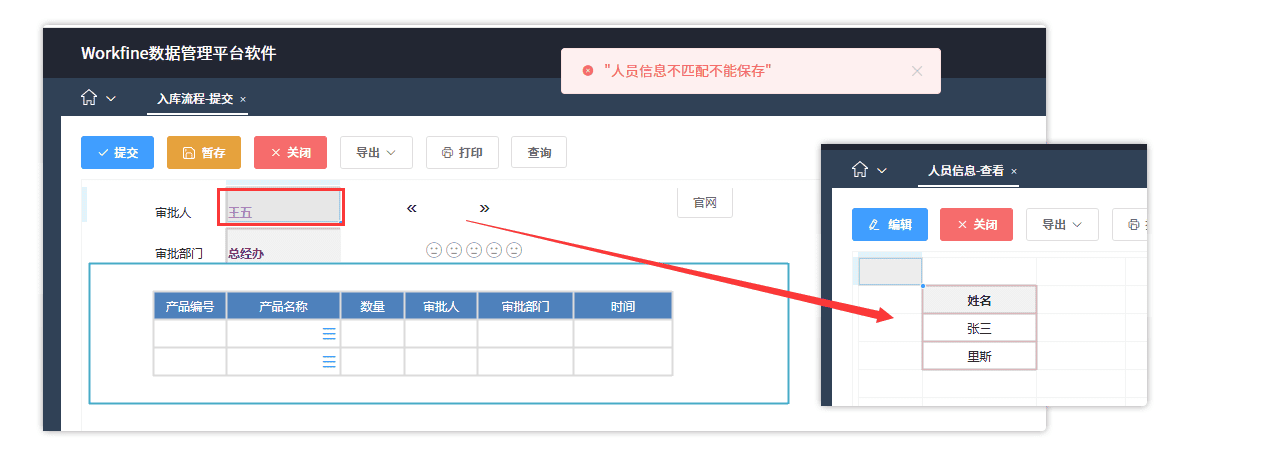Open the list icon in first 产品名称 row
Screen dimensions: 1268x461
329,334
